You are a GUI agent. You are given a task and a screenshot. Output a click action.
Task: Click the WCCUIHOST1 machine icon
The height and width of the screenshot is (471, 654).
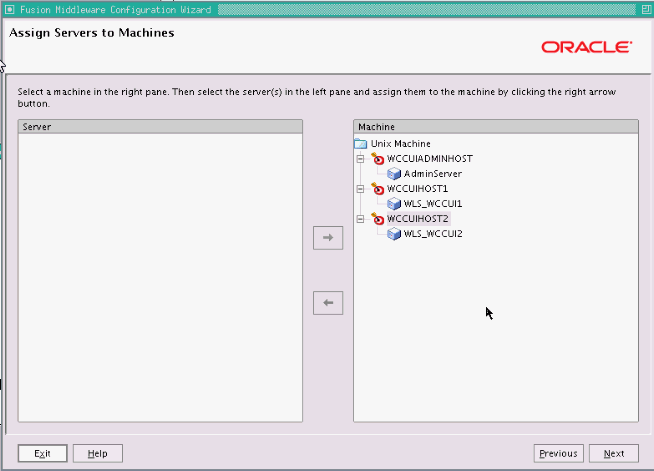pyautogui.click(x=377, y=189)
